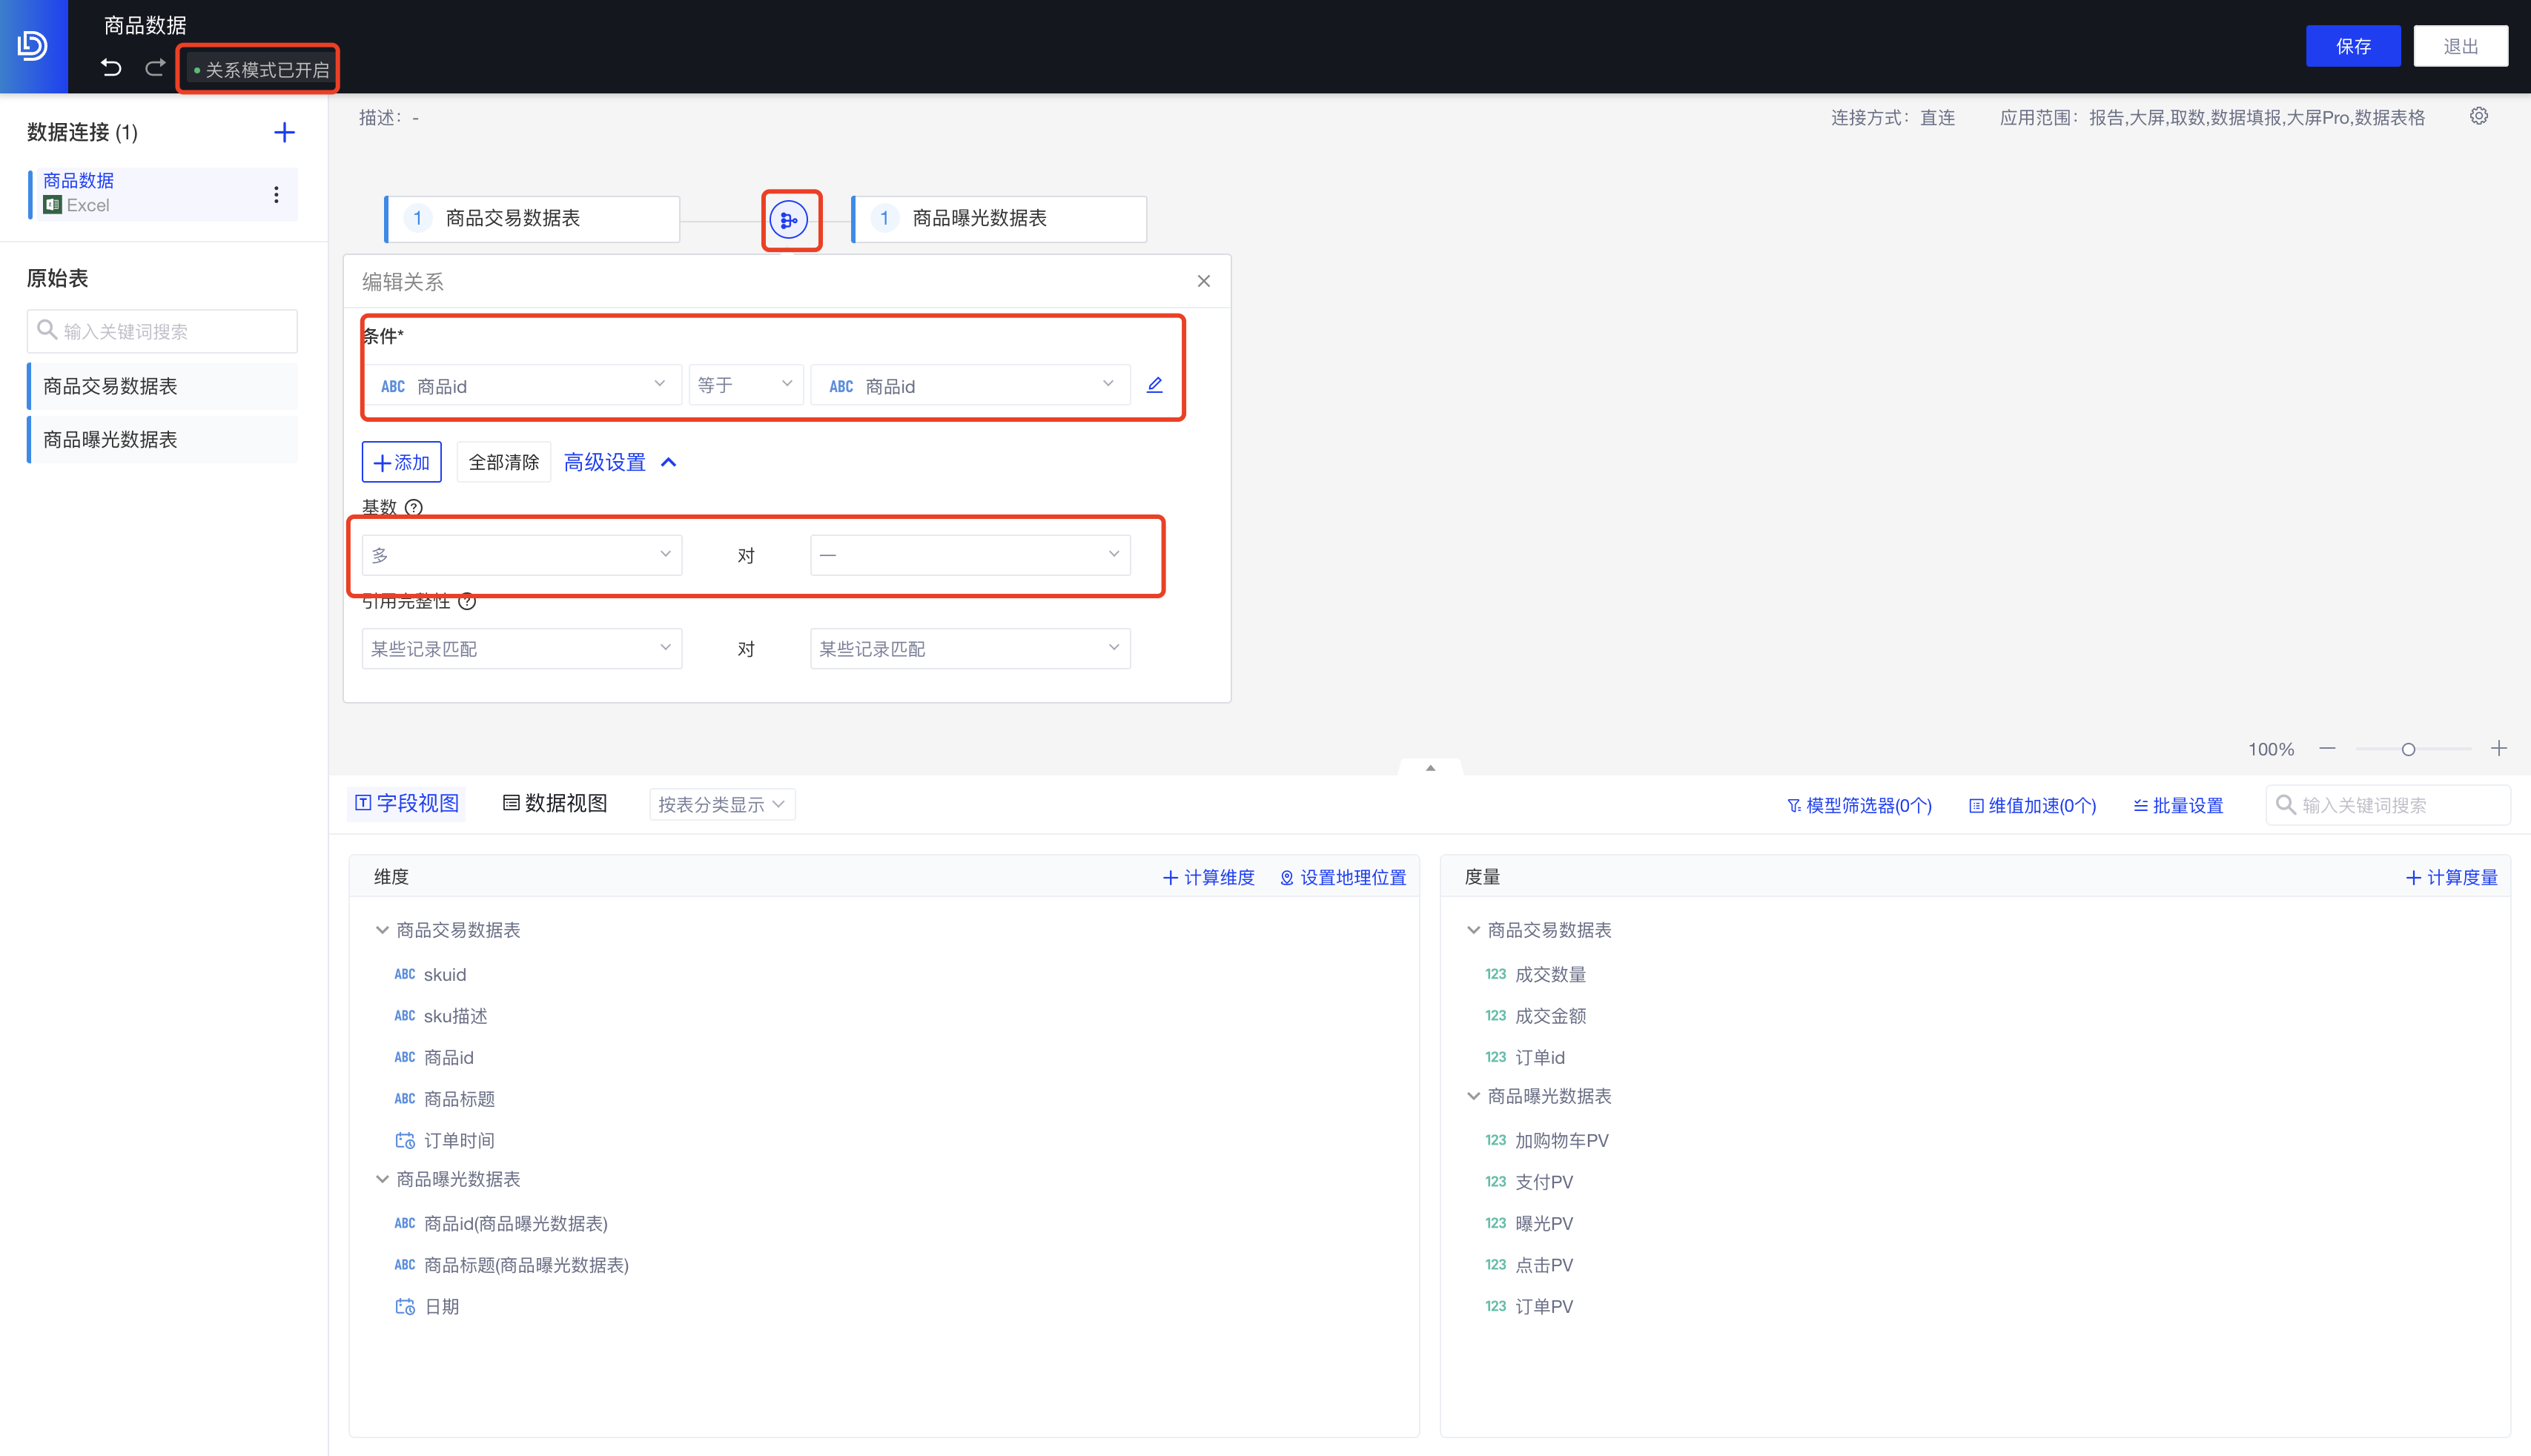Open the 等于 operator dropdown
Viewport: 2531px width, 1456px height.
click(745, 385)
